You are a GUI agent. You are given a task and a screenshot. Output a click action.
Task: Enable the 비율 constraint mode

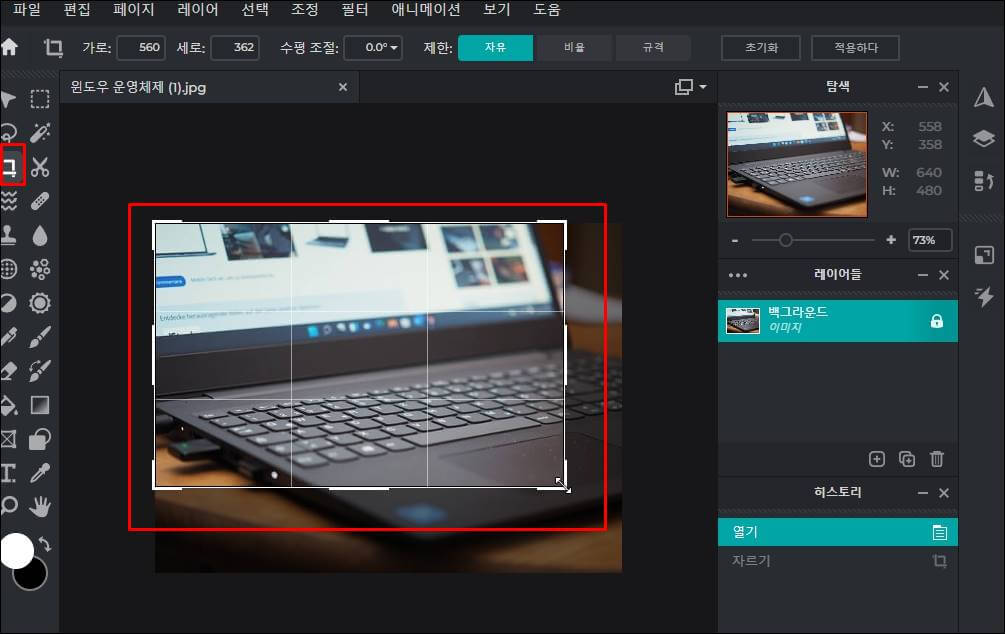tap(574, 47)
